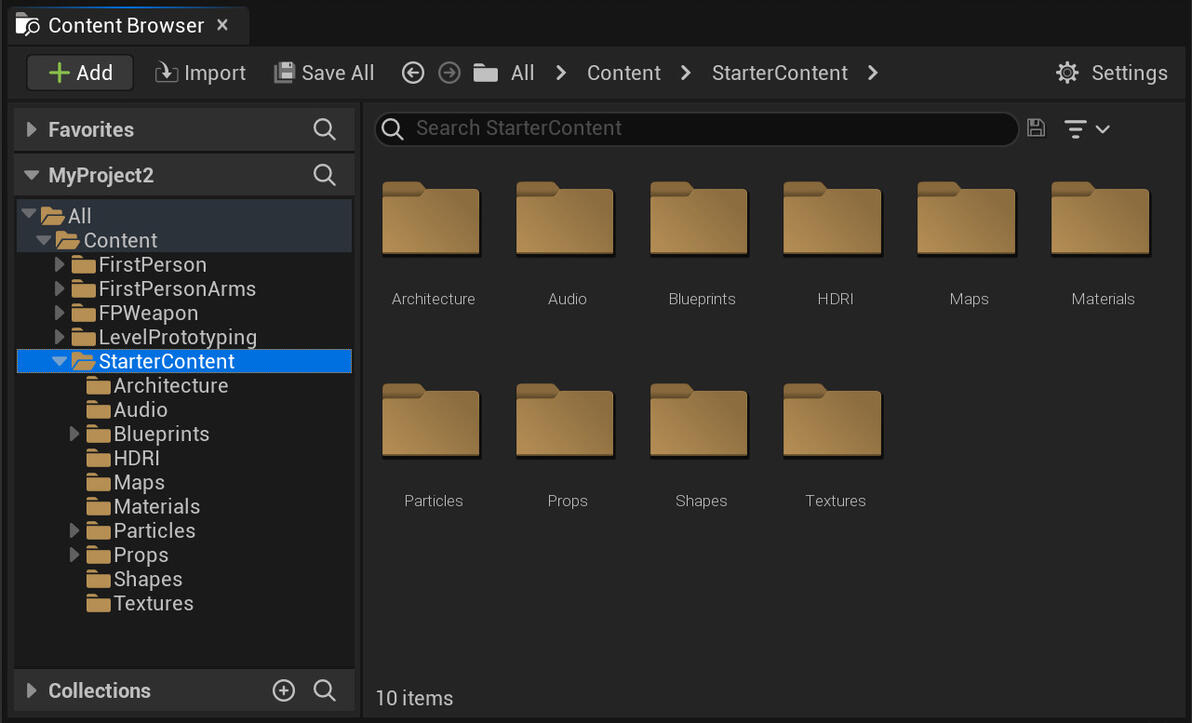
Task: Click the search icon in Favorites header
Action: [324, 129]
